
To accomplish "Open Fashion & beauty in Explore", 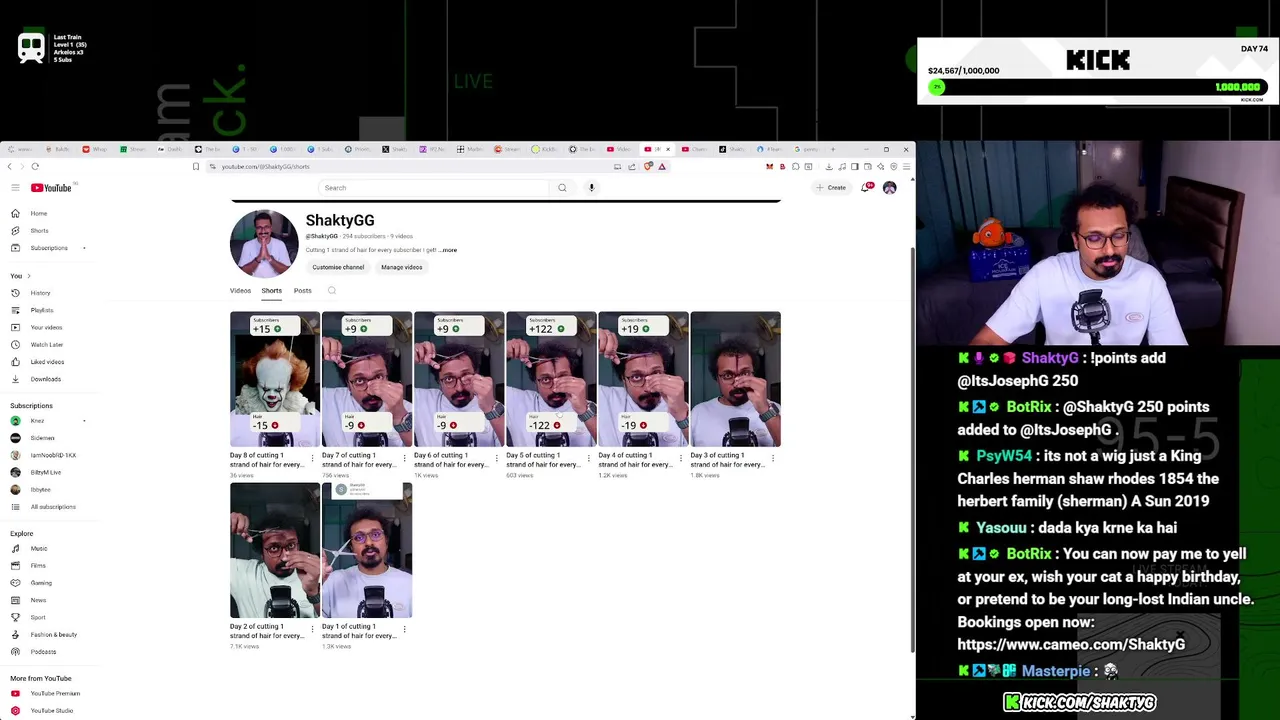I will pos(53,635).
